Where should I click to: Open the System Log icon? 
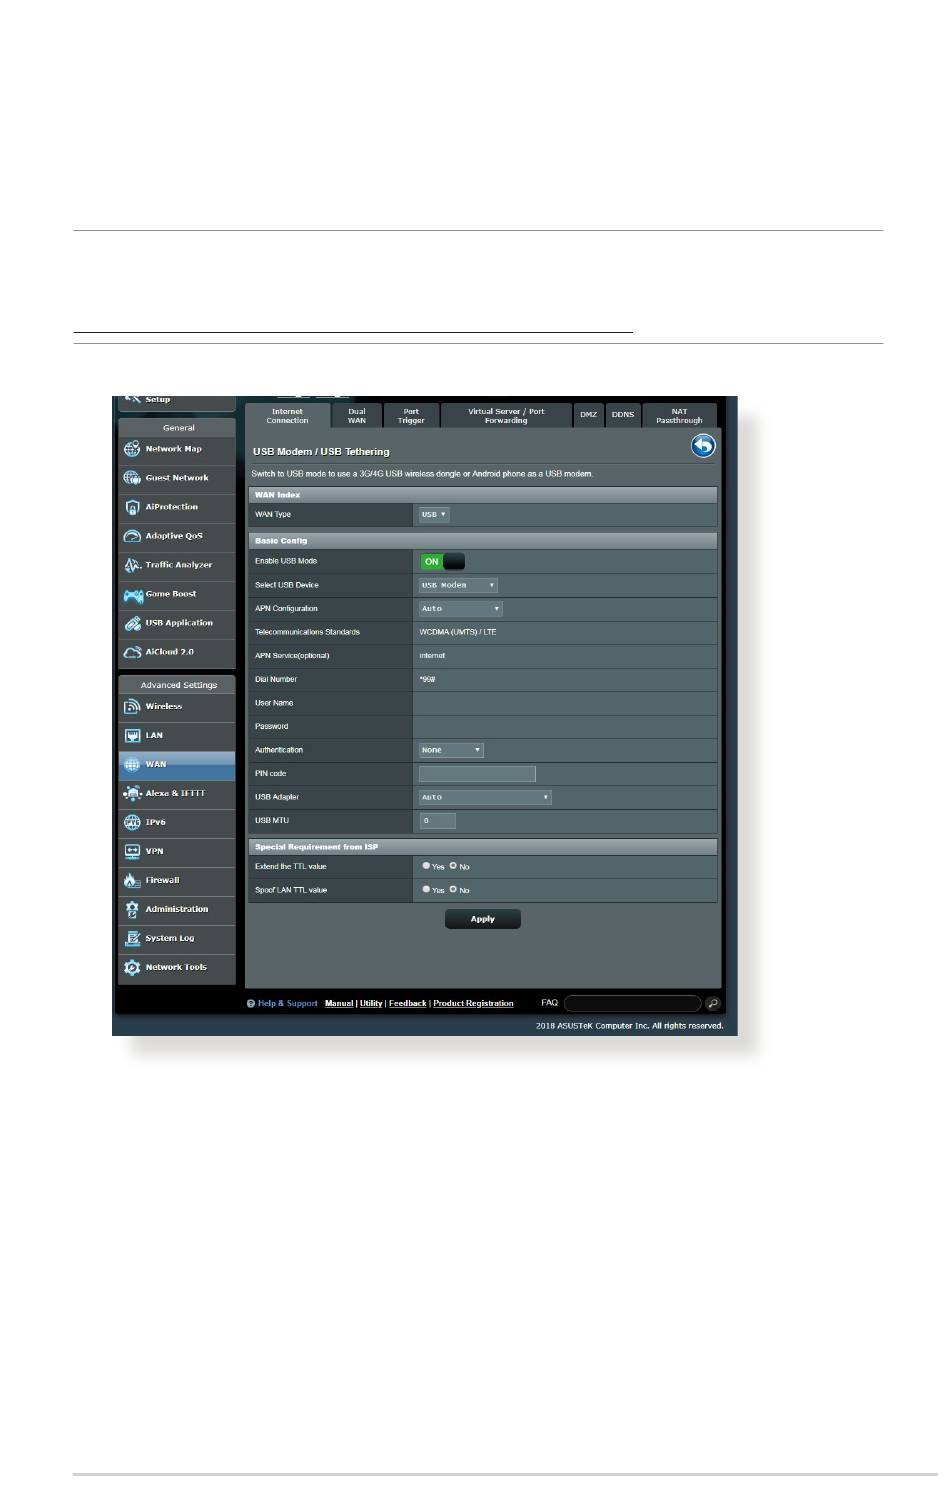click(x=132, y=939)
